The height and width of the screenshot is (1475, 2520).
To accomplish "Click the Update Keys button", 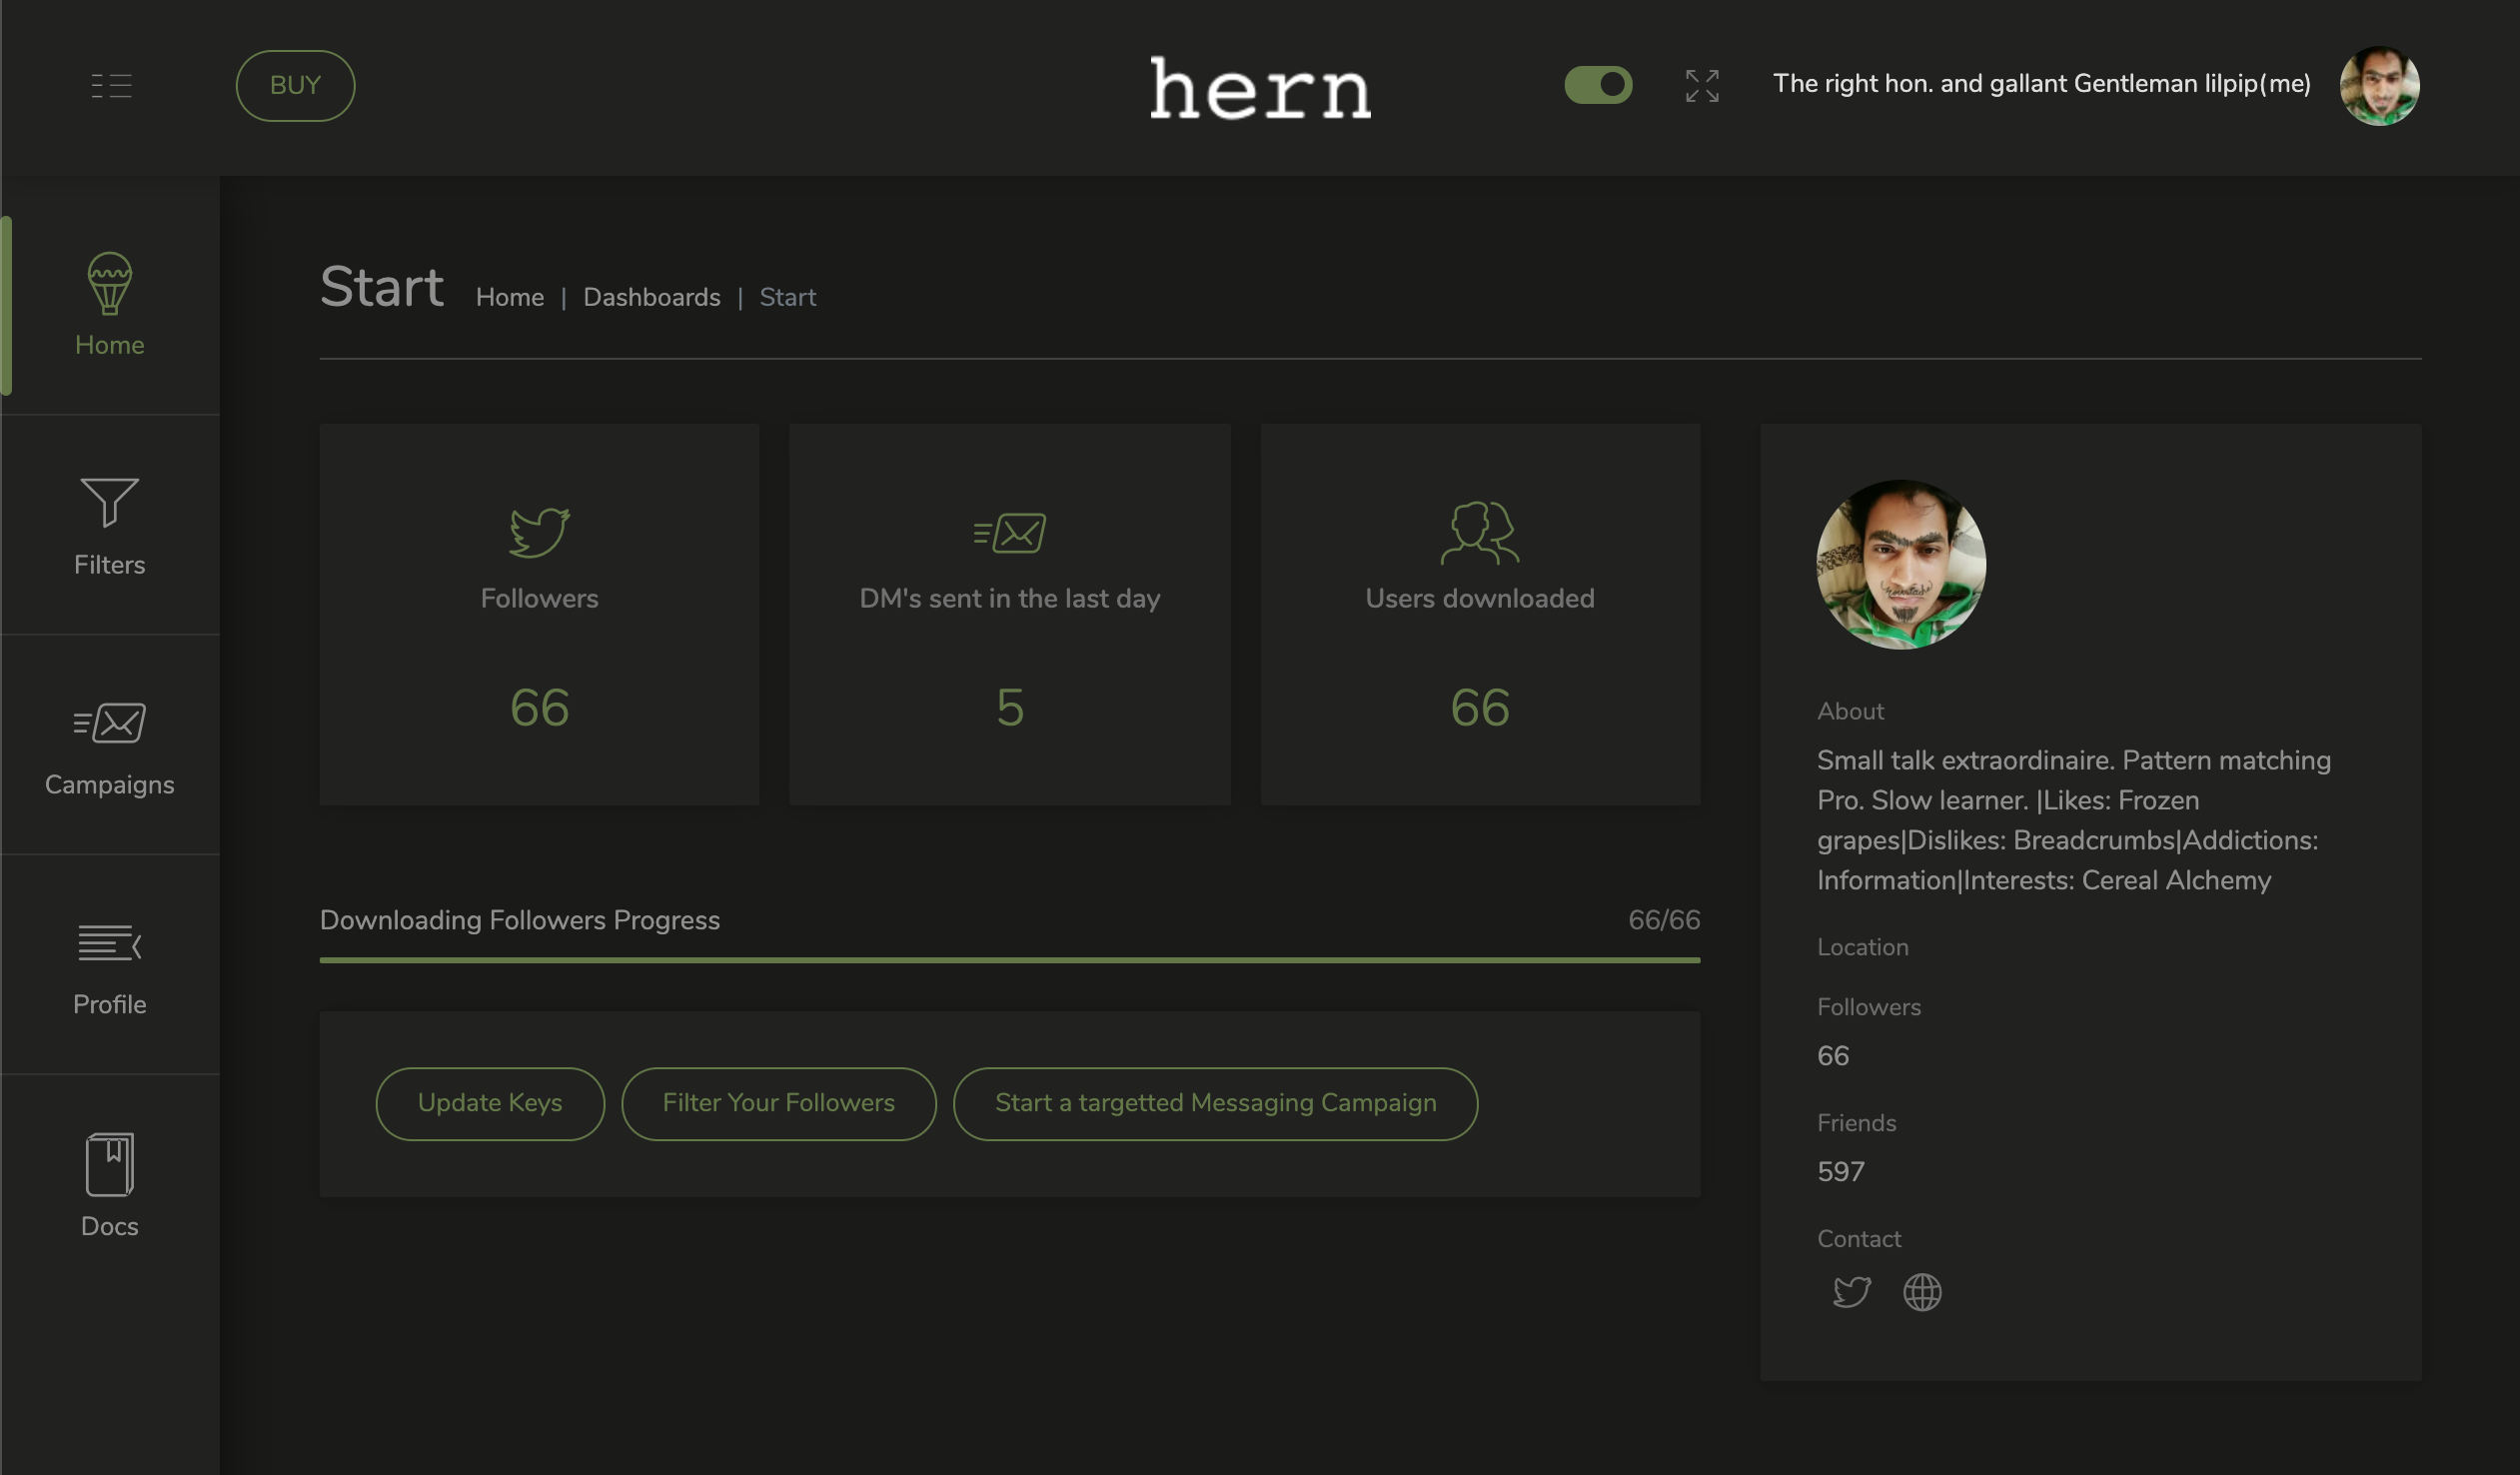I will pos(489,1103).
